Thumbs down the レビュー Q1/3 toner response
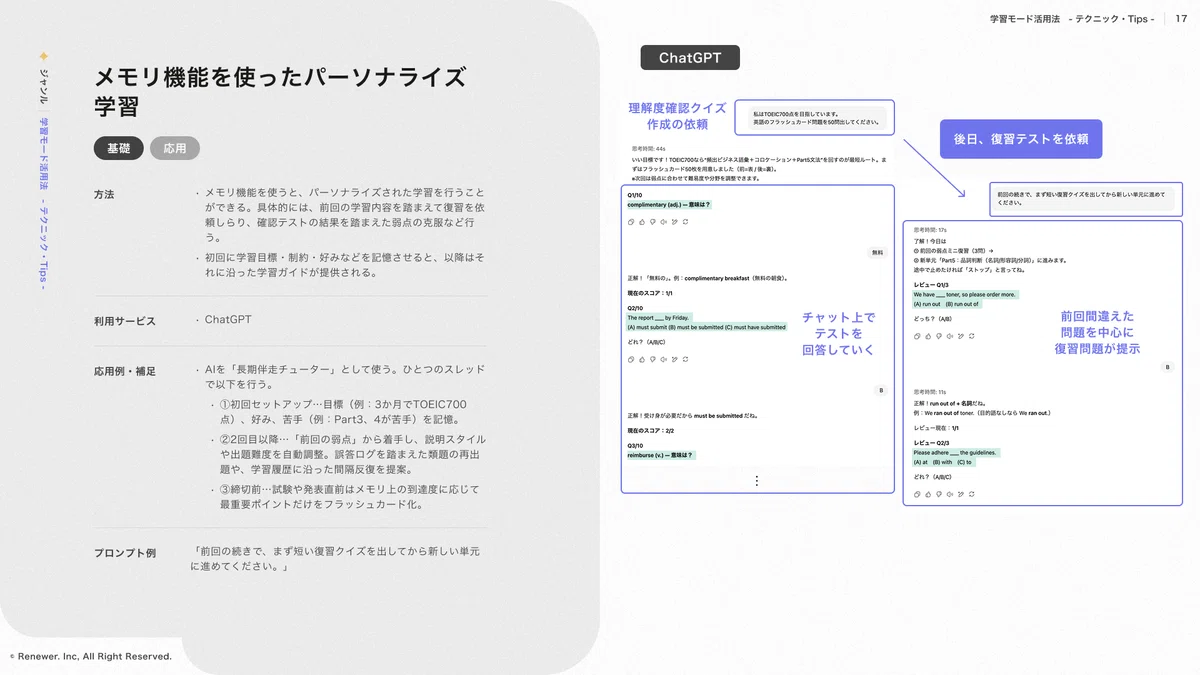Image resolution: width=1200 pixels, height=675 pixels. coord(939,336)
